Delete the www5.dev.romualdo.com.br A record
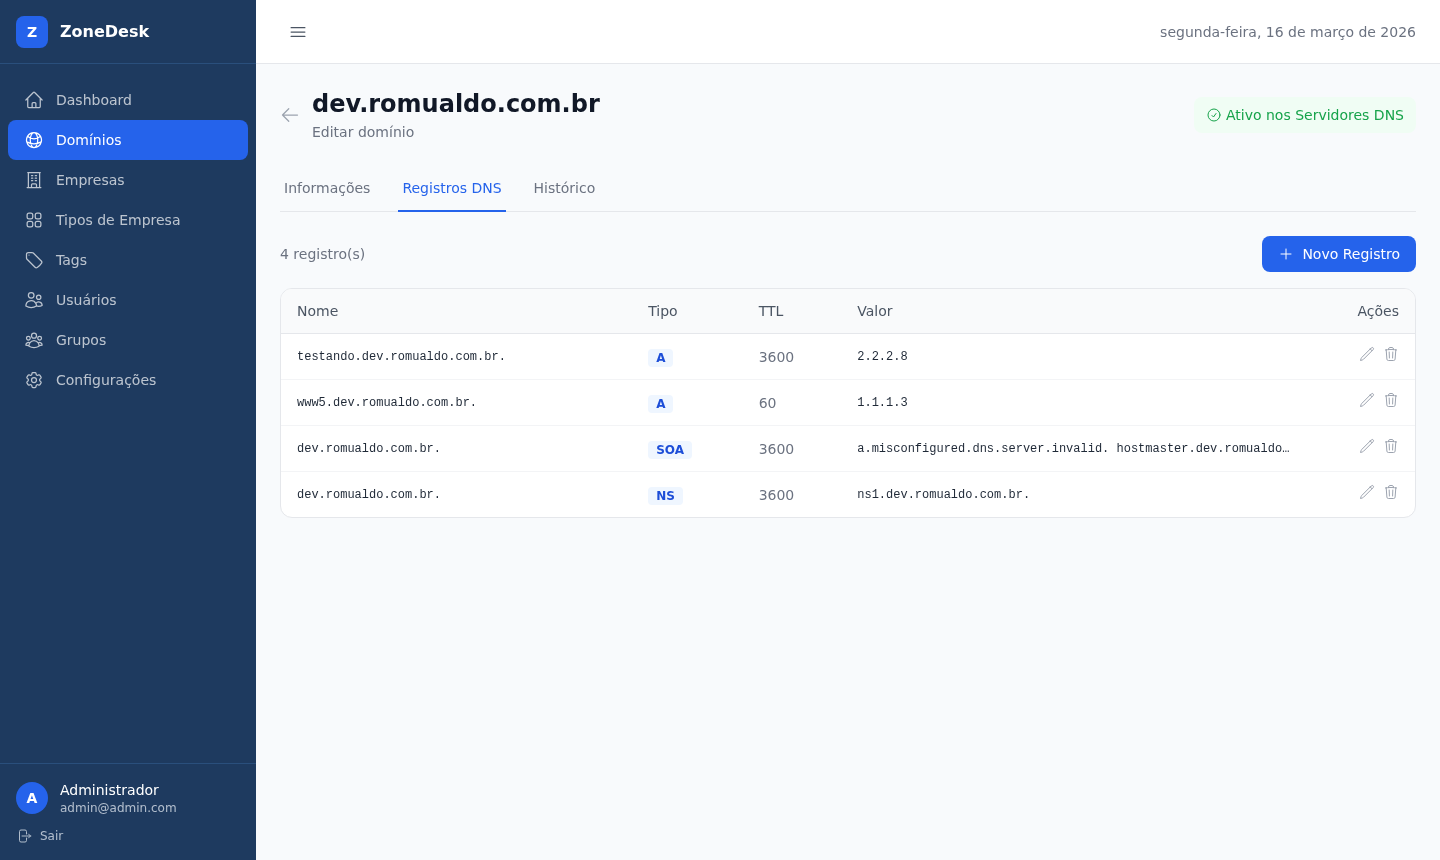Screen dimensions: 1440x860 (1391, 400)
